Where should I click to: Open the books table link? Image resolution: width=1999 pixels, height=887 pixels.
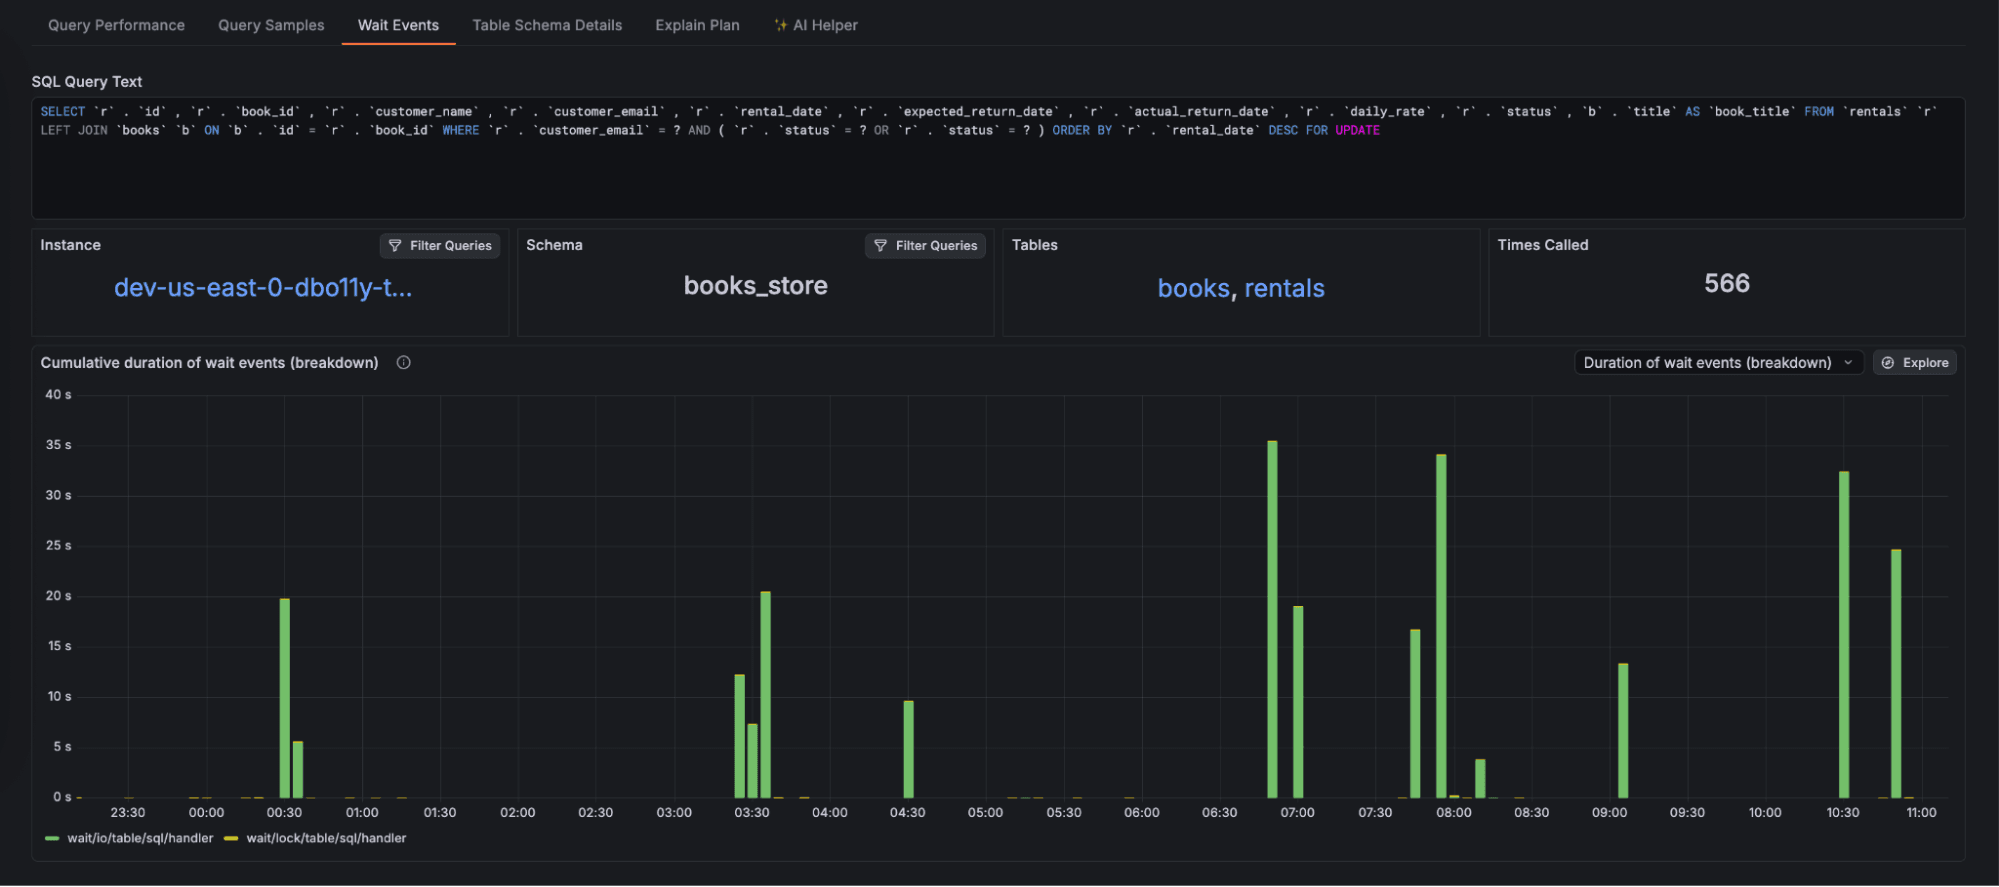tap(1193, 289)
